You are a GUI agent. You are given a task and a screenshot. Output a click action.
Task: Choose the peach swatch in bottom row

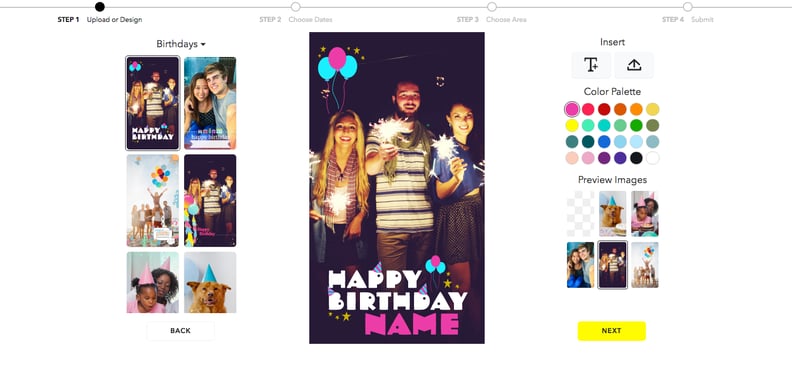[572, 158]
